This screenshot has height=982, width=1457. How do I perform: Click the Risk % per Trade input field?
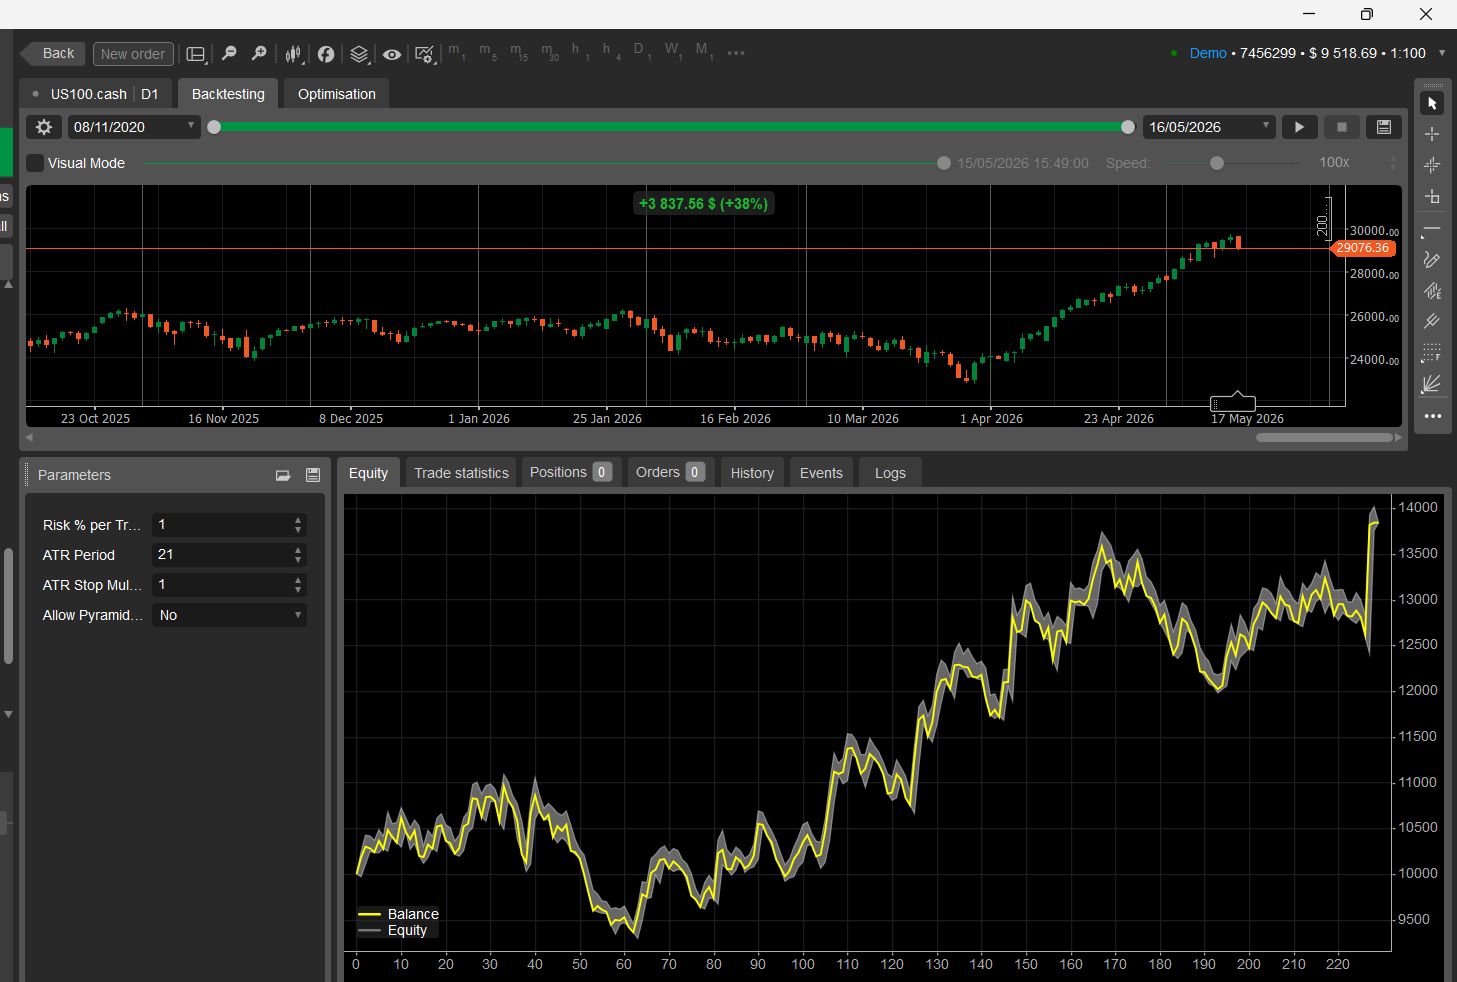[x=229, y=525]
